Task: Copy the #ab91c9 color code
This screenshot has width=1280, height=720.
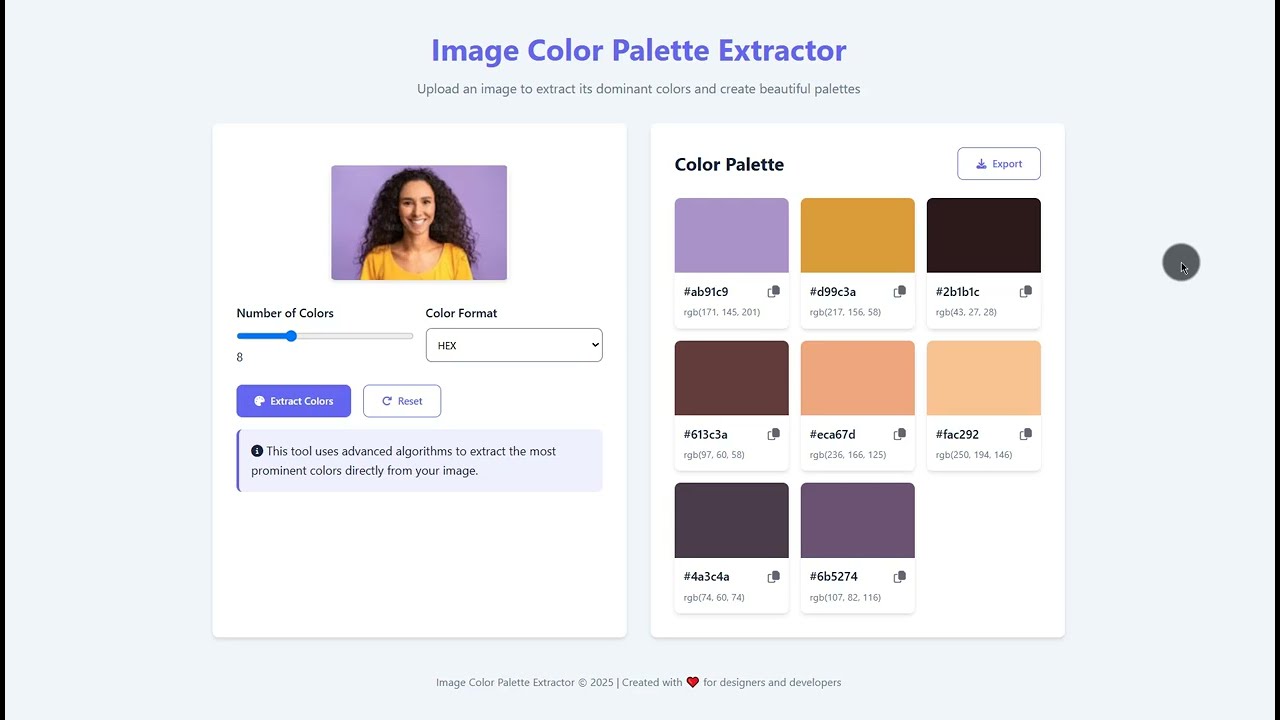Action: click(x=773, y=292)
